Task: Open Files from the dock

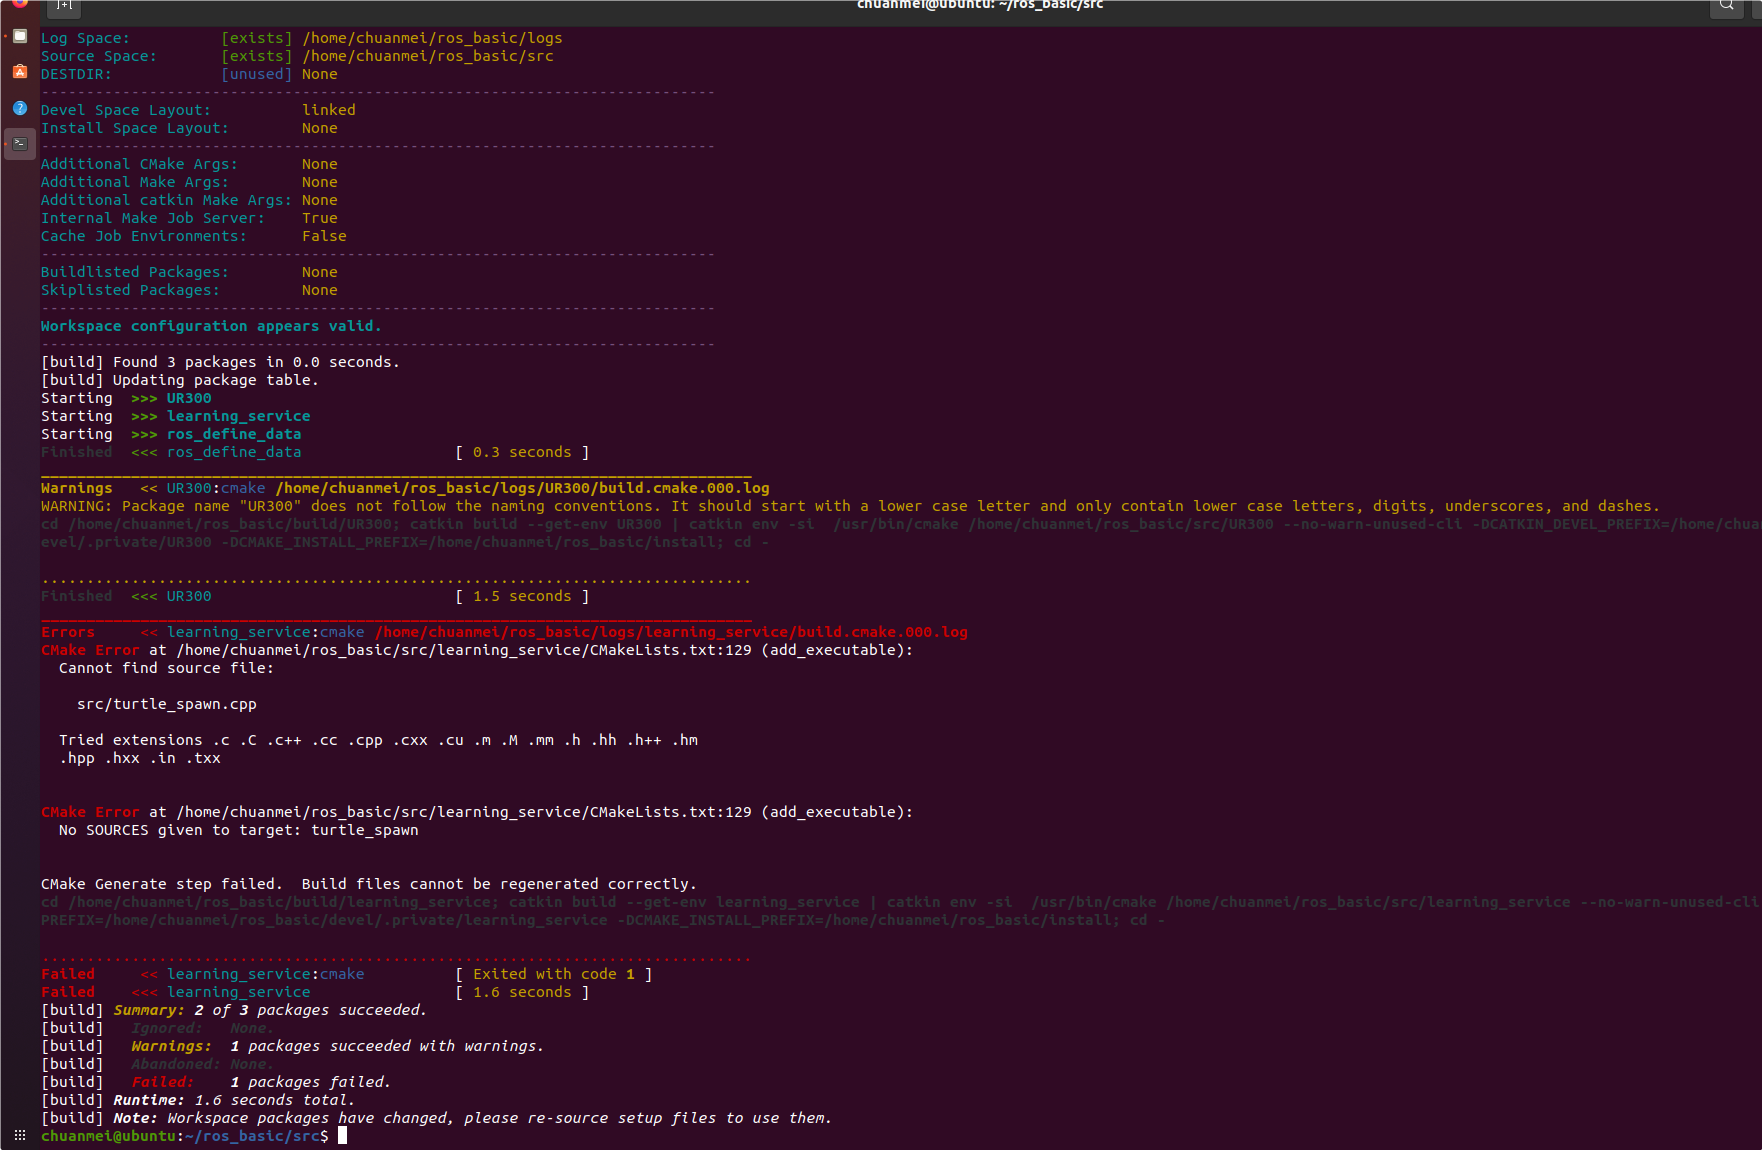Action: pyautogui.click(x=19, y=36)
